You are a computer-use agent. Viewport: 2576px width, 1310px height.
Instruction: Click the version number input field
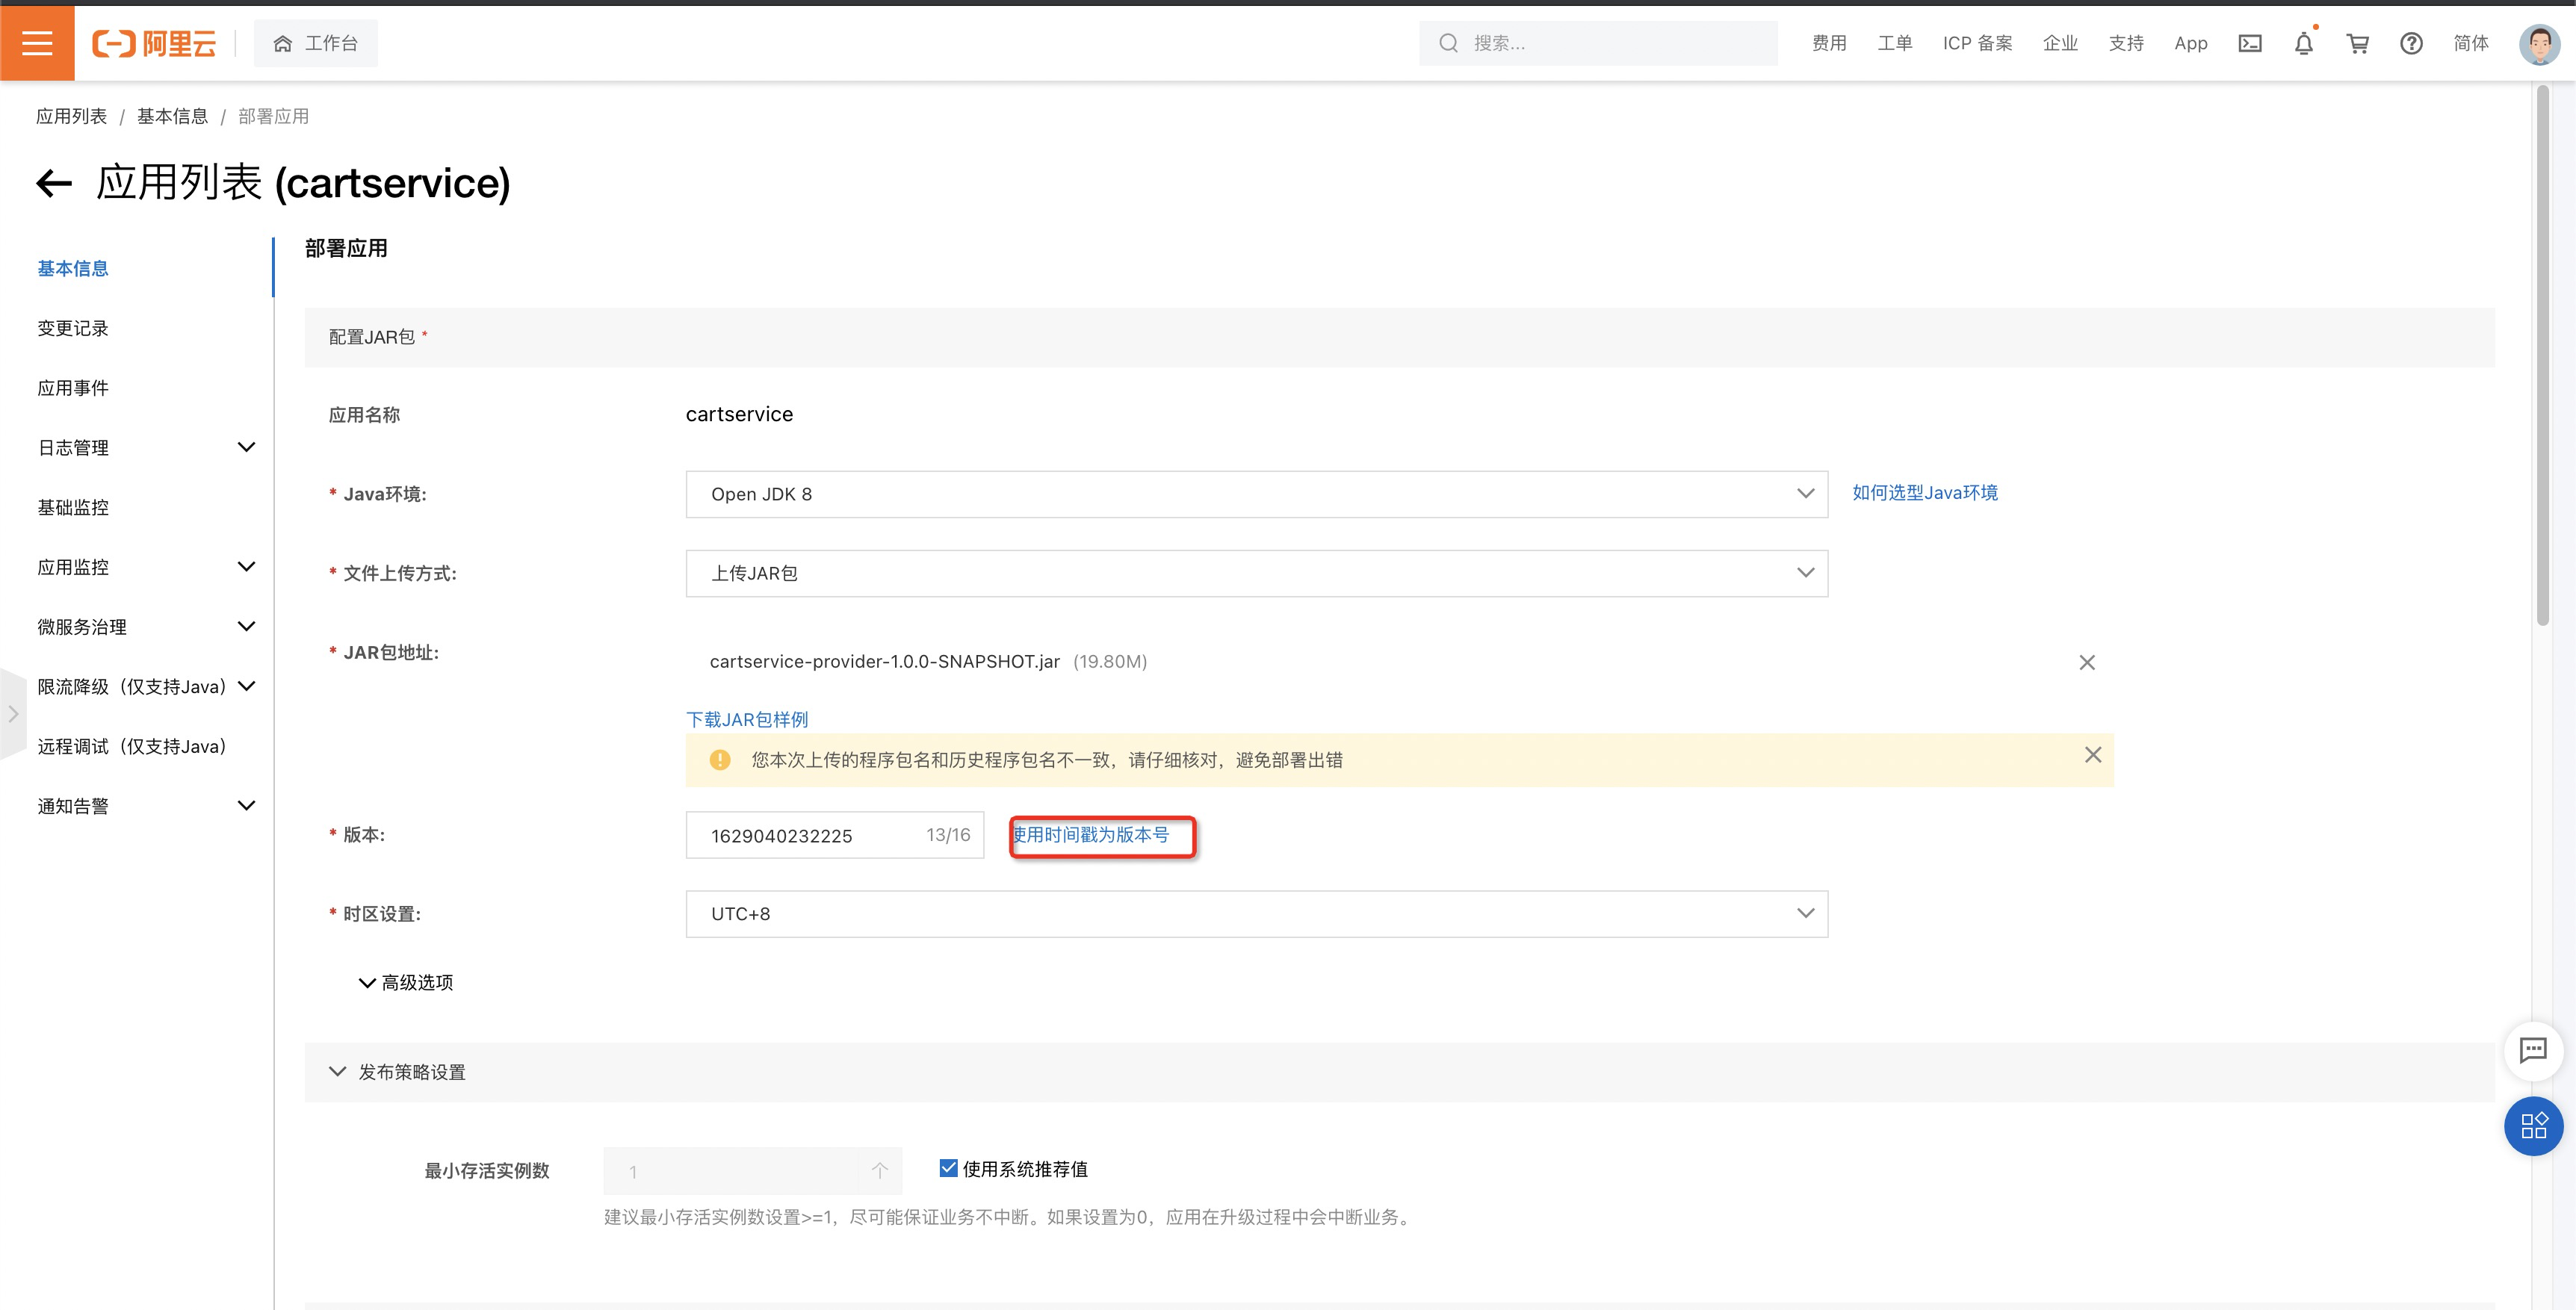click(835, 835)
